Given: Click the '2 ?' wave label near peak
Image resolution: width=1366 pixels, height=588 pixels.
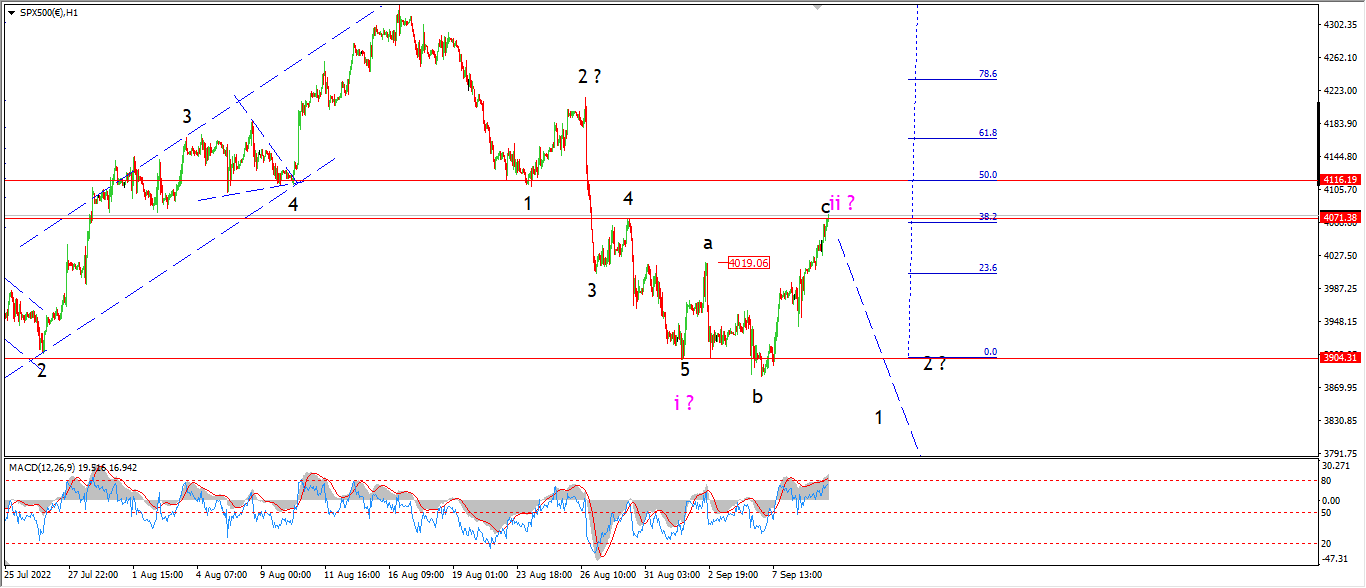Looking at the screenshot, I should pos(589,76).
